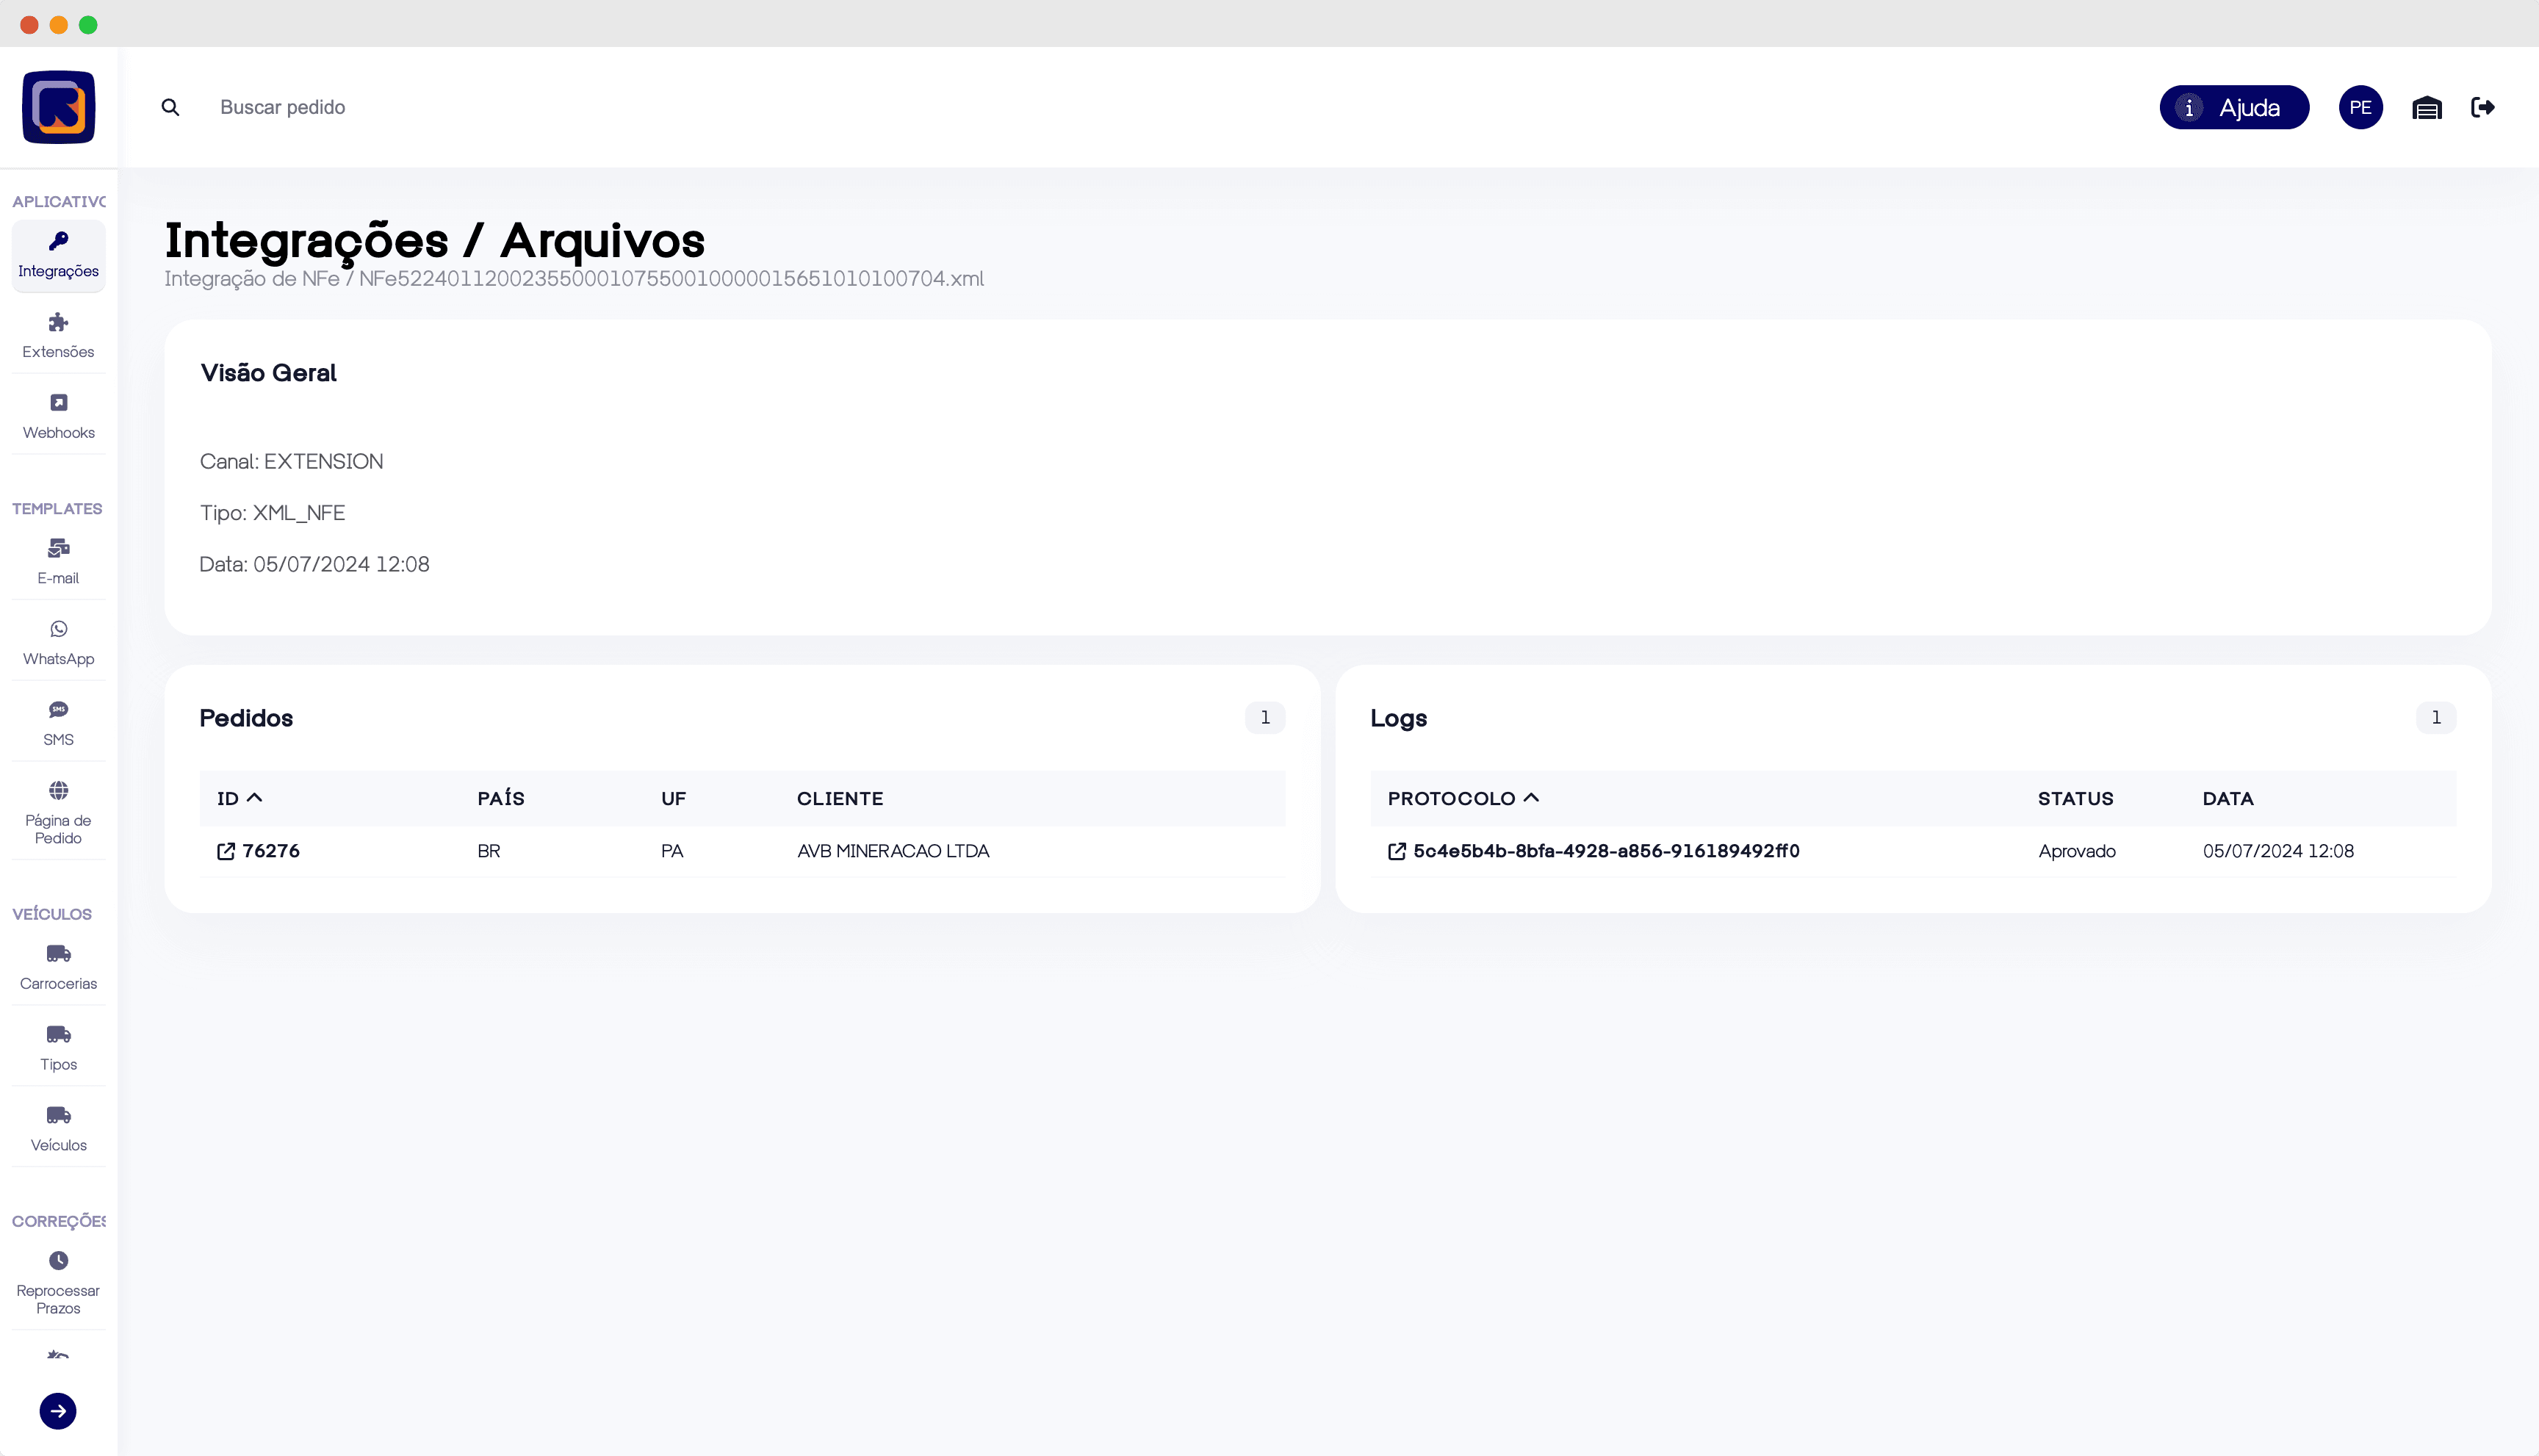Viewport: 2539px width, 1456px height.
Task: Click the logout icon in the header
Action: click(x=2484, y=107)
